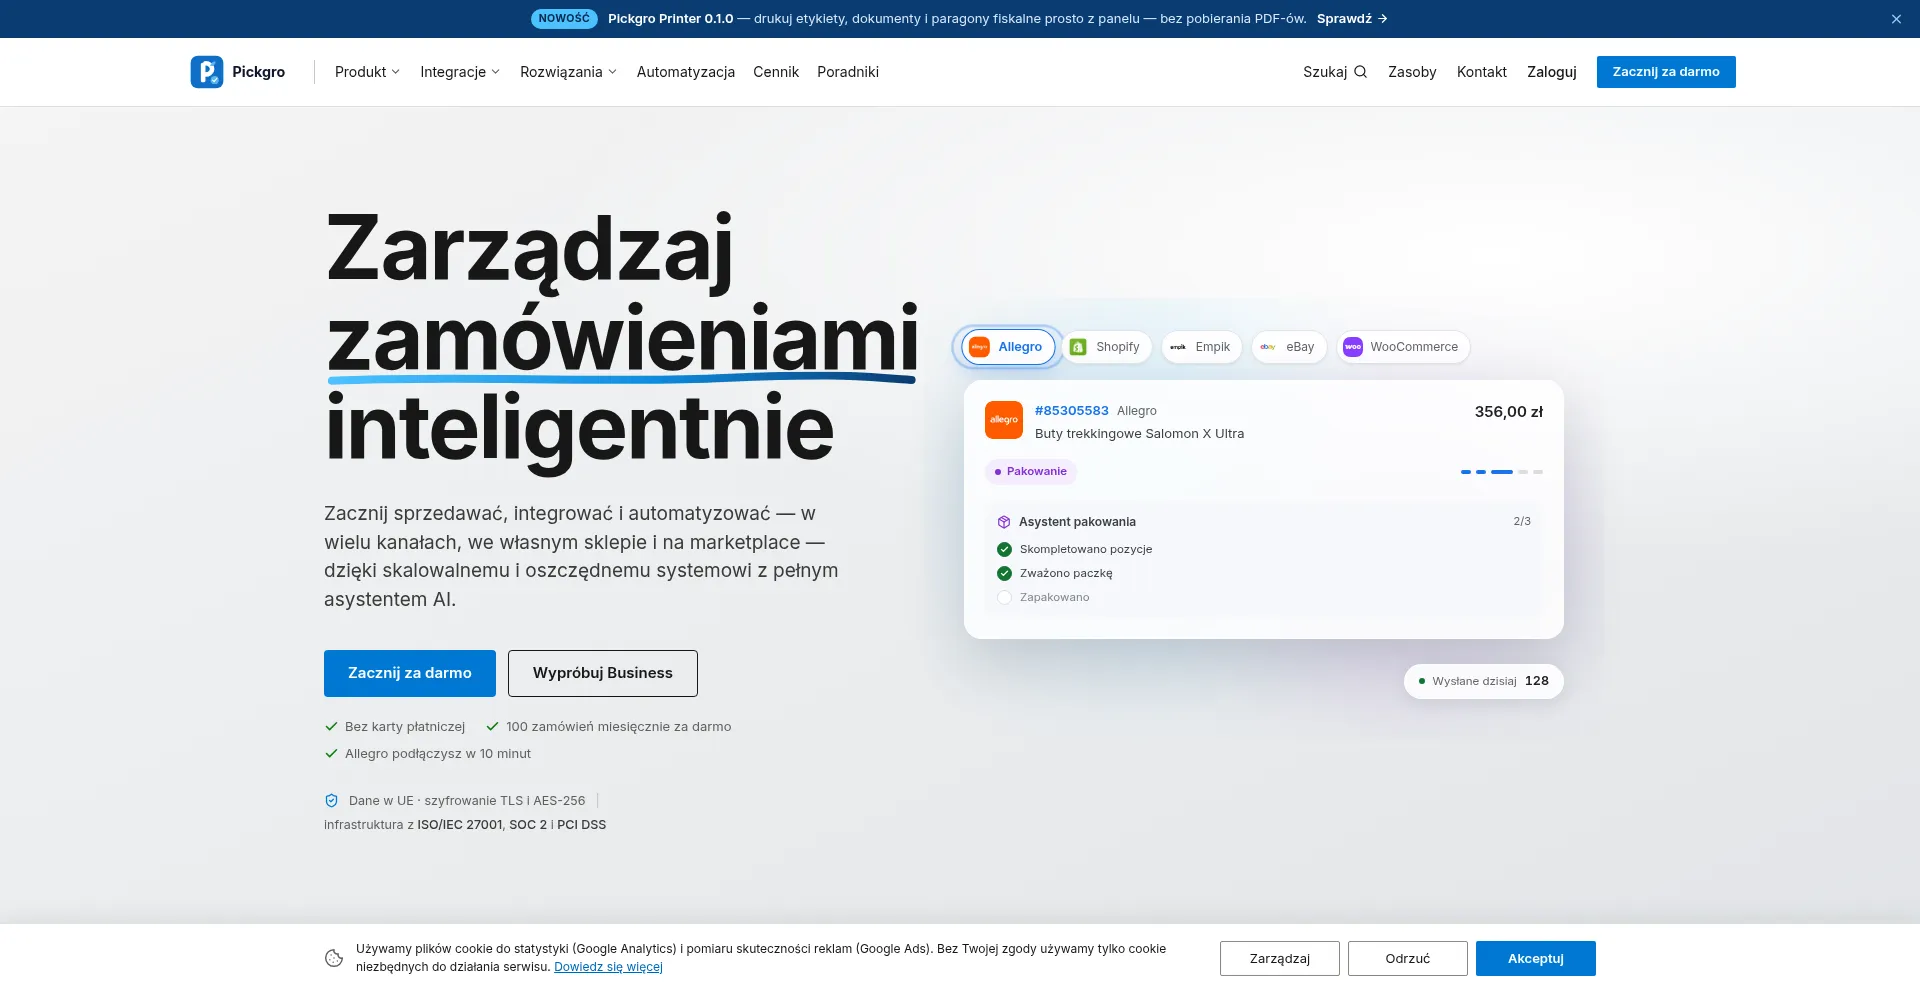The height and width of the screenshot is (993, 1920).
Task: Click Zarządzaj in cookie bar
Action: point(1280,958)
